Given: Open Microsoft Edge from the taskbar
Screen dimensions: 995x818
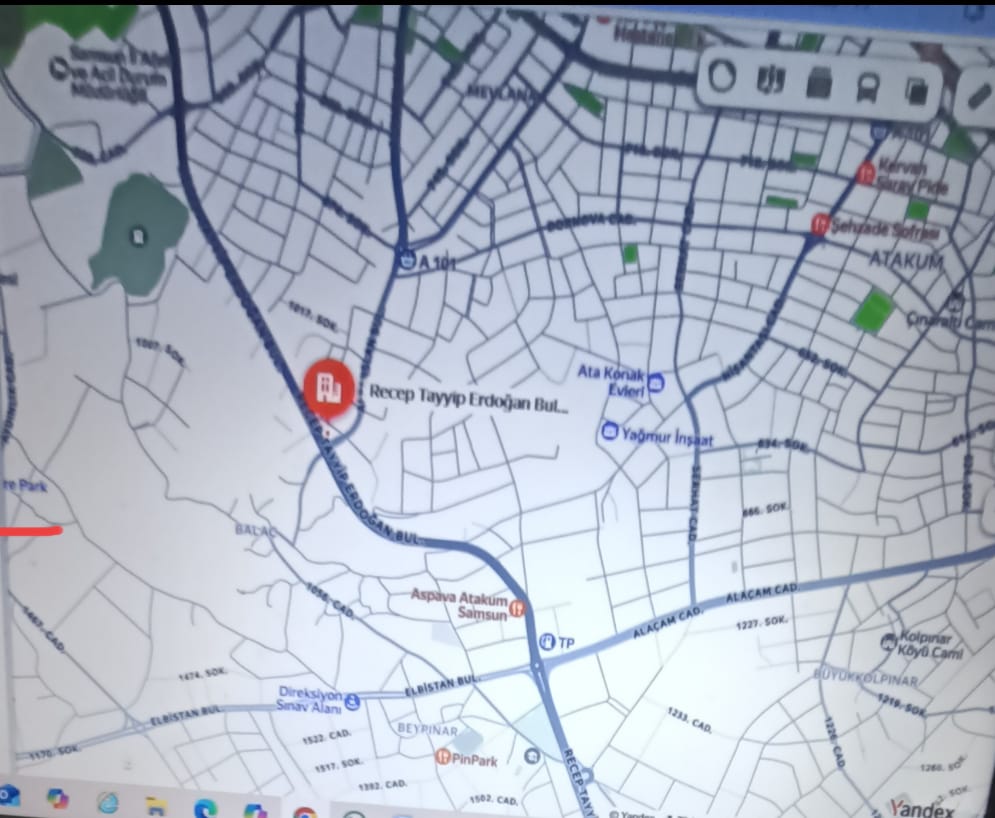Looking at the screenshot, I should coord(204,805).
